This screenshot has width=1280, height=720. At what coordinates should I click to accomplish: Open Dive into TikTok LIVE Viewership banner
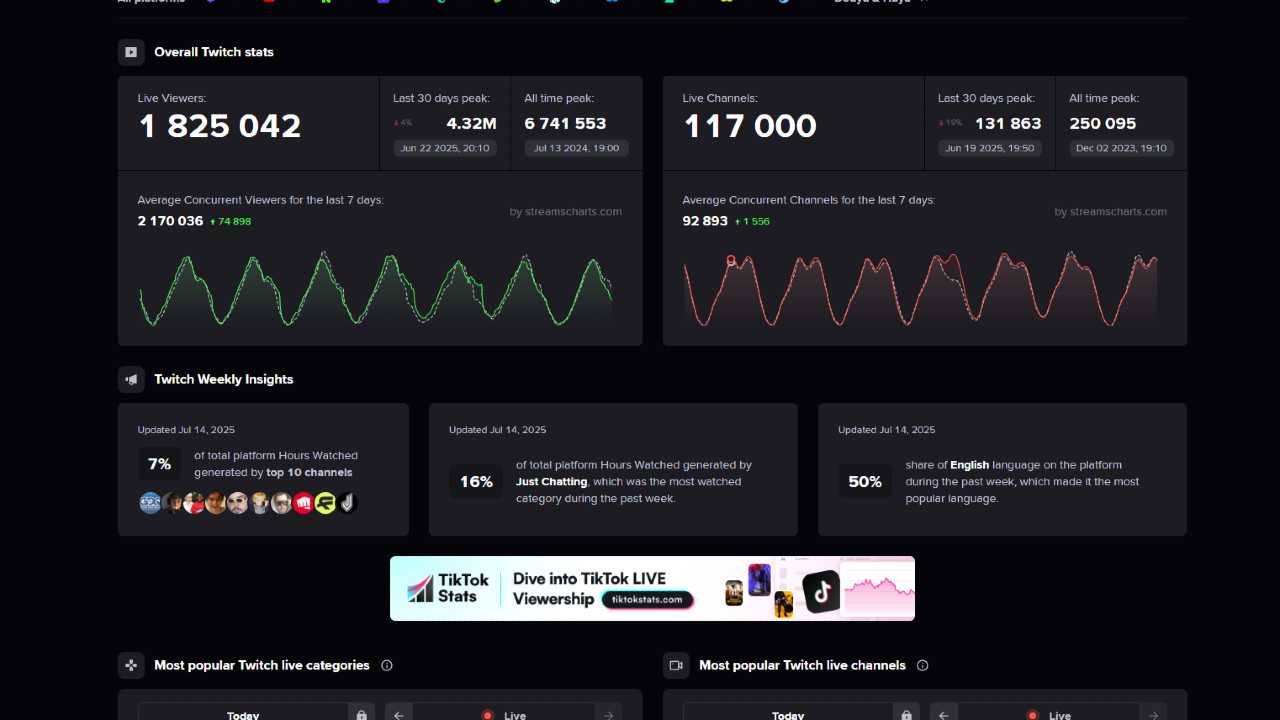[652, 588]
